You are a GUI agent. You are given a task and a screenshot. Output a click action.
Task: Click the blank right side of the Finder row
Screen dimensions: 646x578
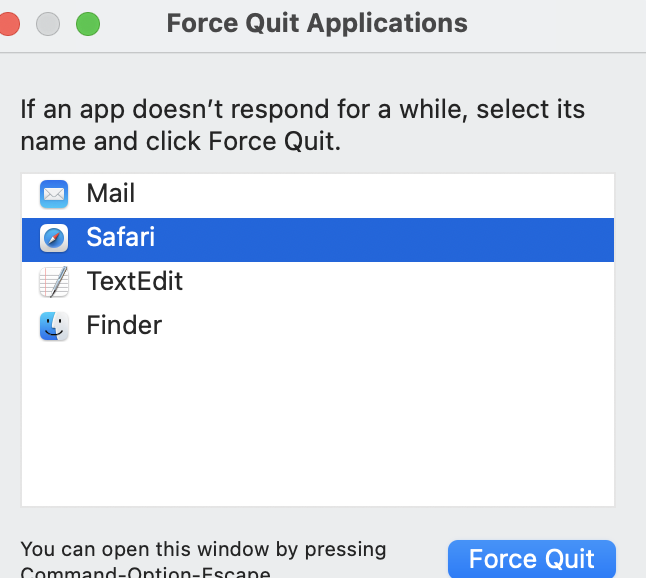(x=450, y=326)
